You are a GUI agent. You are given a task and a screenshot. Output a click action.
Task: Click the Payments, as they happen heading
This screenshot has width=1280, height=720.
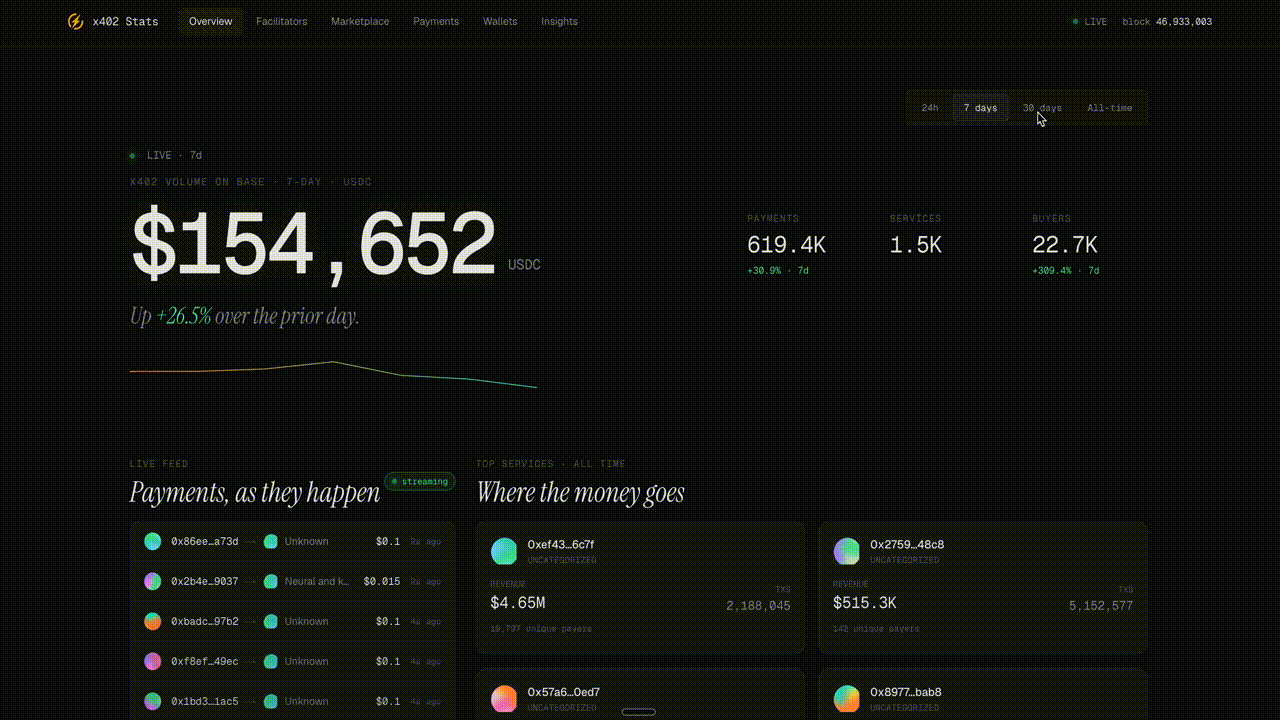pyautogui.click(x=255, y=492)
